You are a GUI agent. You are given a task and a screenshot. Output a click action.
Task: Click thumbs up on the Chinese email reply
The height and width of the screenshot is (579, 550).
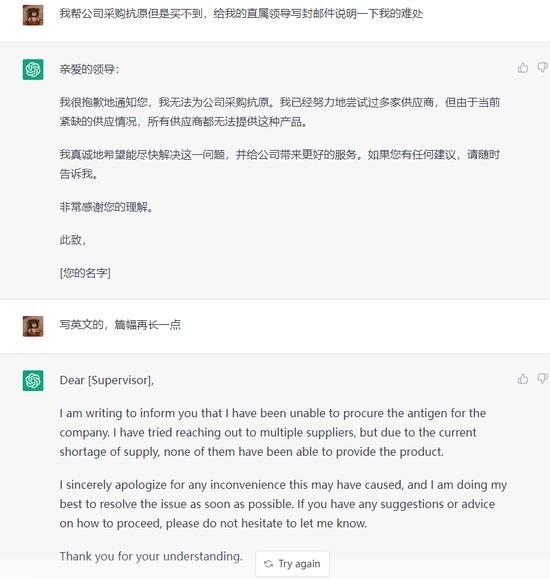(523, 68)
